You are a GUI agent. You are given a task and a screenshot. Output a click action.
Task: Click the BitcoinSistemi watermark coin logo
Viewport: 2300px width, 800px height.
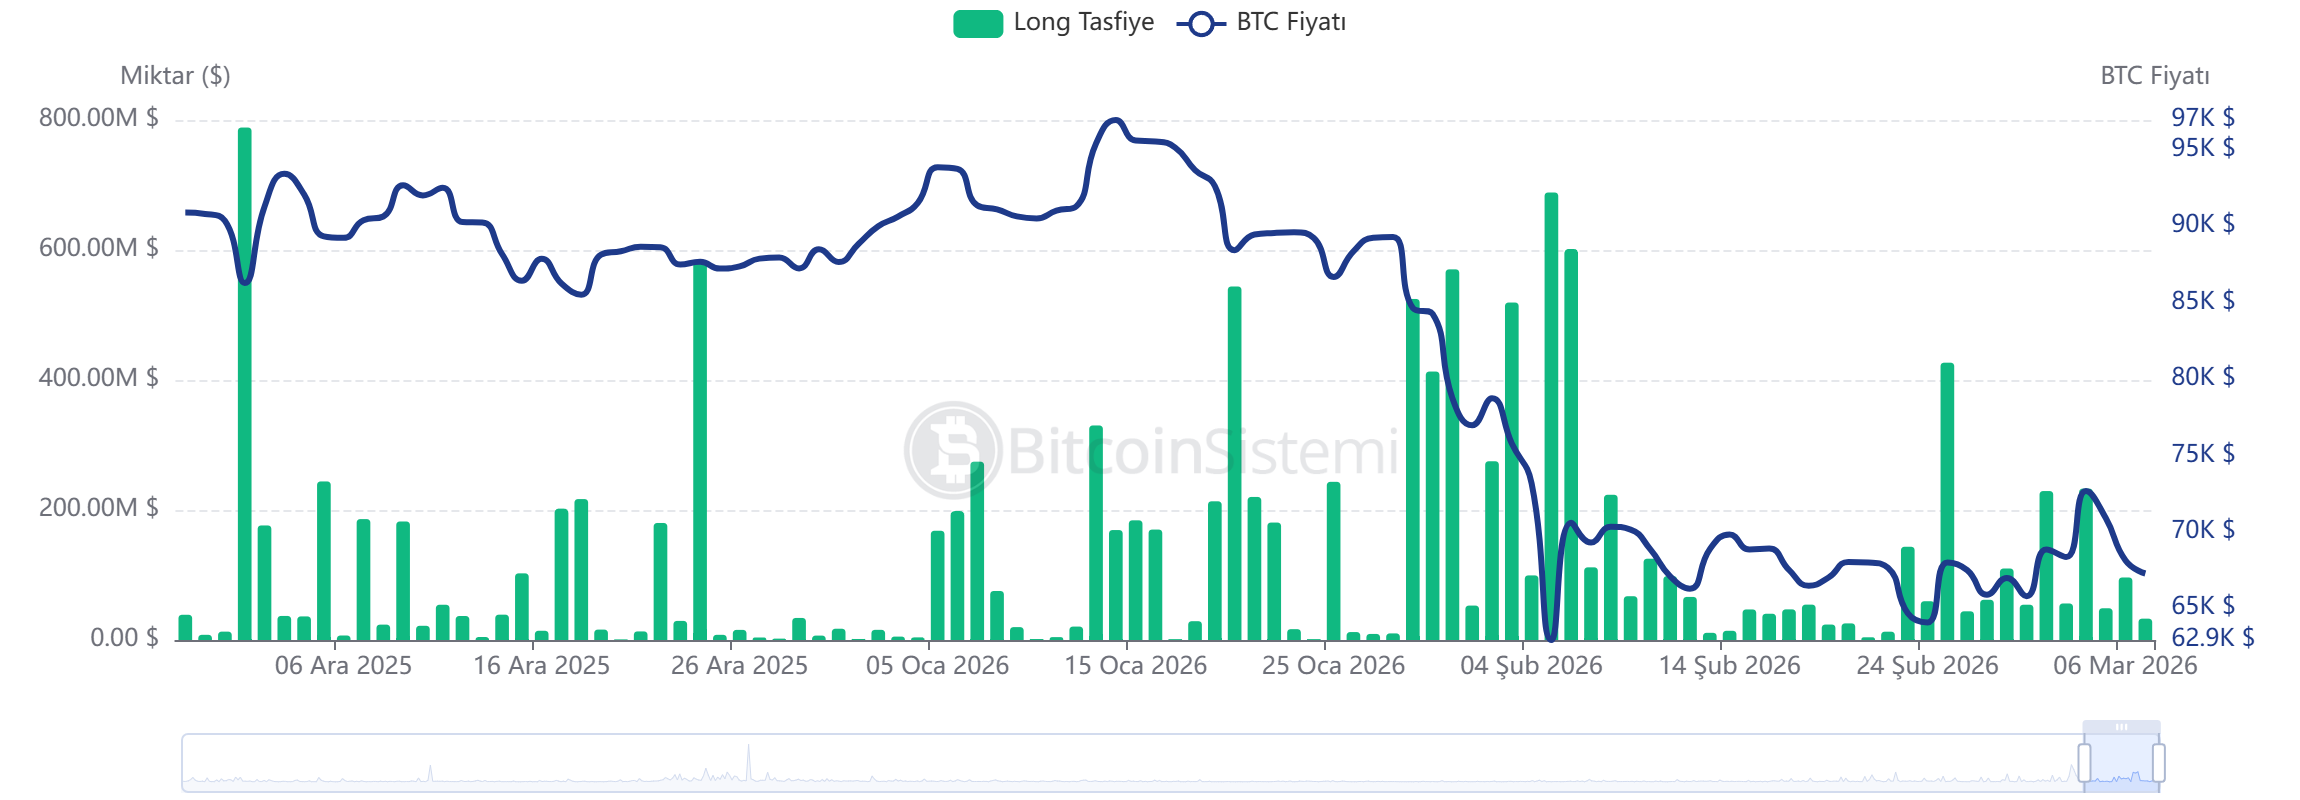952,450
